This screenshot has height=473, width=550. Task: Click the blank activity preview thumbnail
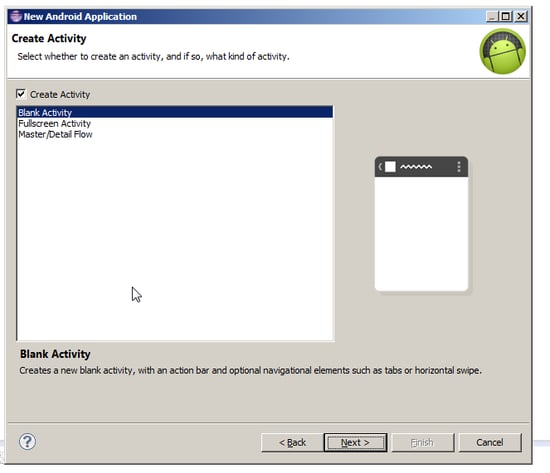click(x=421, y=224)
